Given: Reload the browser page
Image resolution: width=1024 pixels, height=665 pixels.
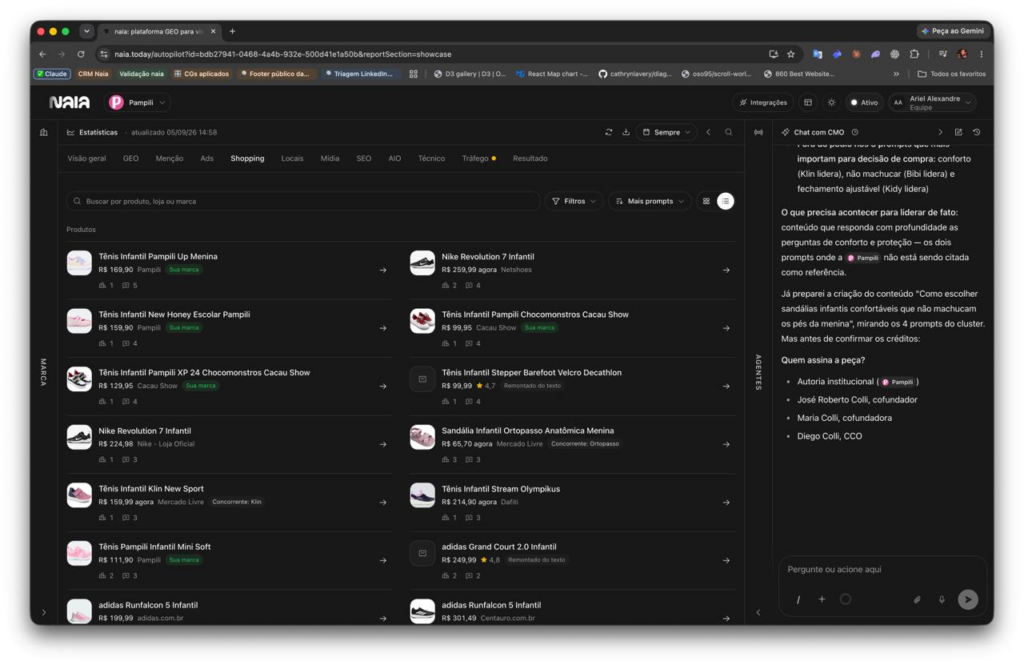Looking at the screenshot, I should point(81,54).
